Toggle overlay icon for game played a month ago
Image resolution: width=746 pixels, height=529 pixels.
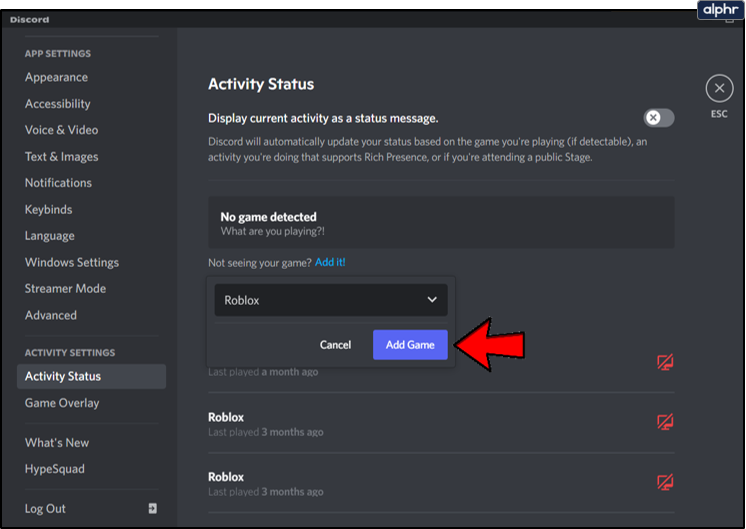tap(664, 362)
